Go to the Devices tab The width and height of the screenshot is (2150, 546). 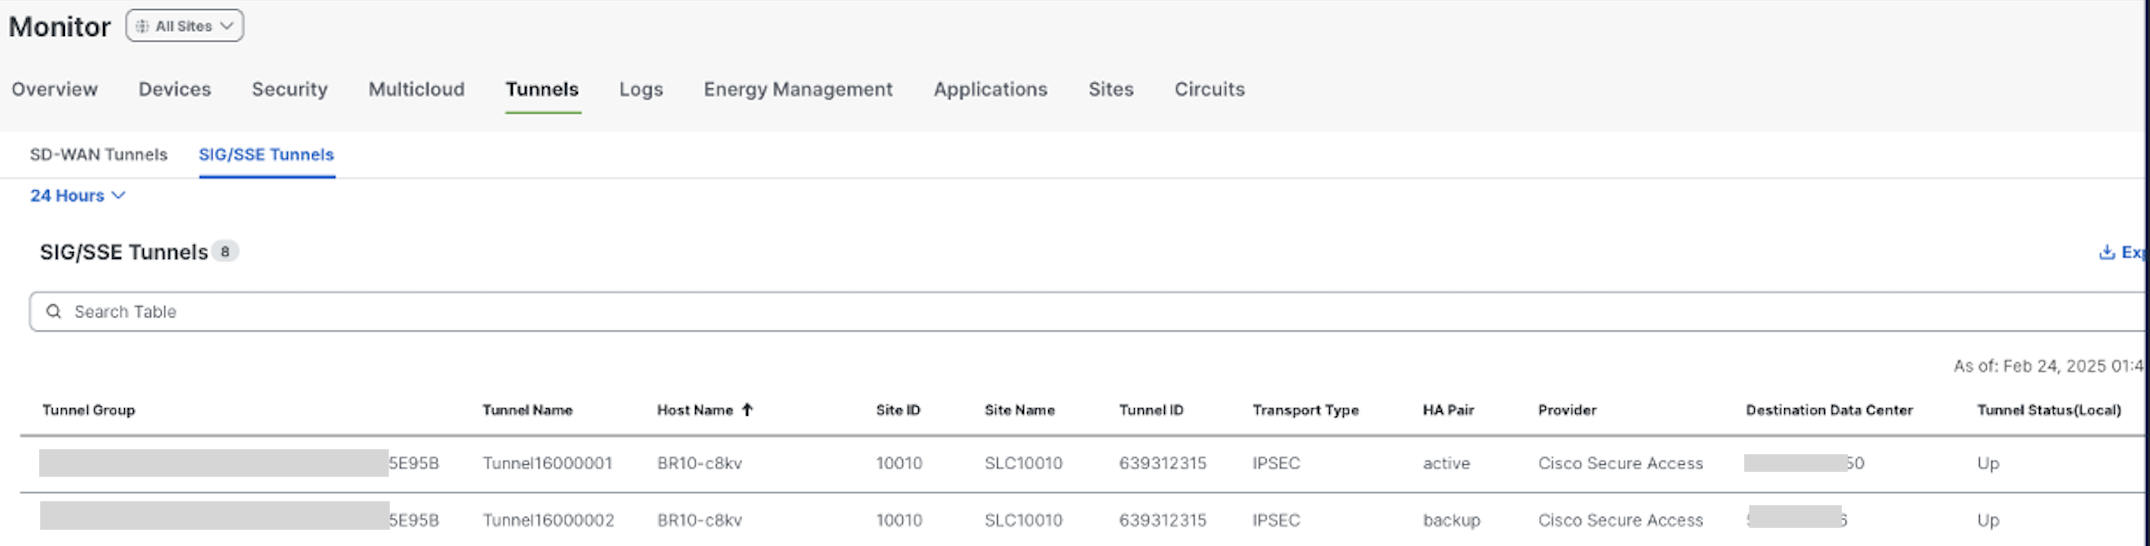click(x=175, y=89)
